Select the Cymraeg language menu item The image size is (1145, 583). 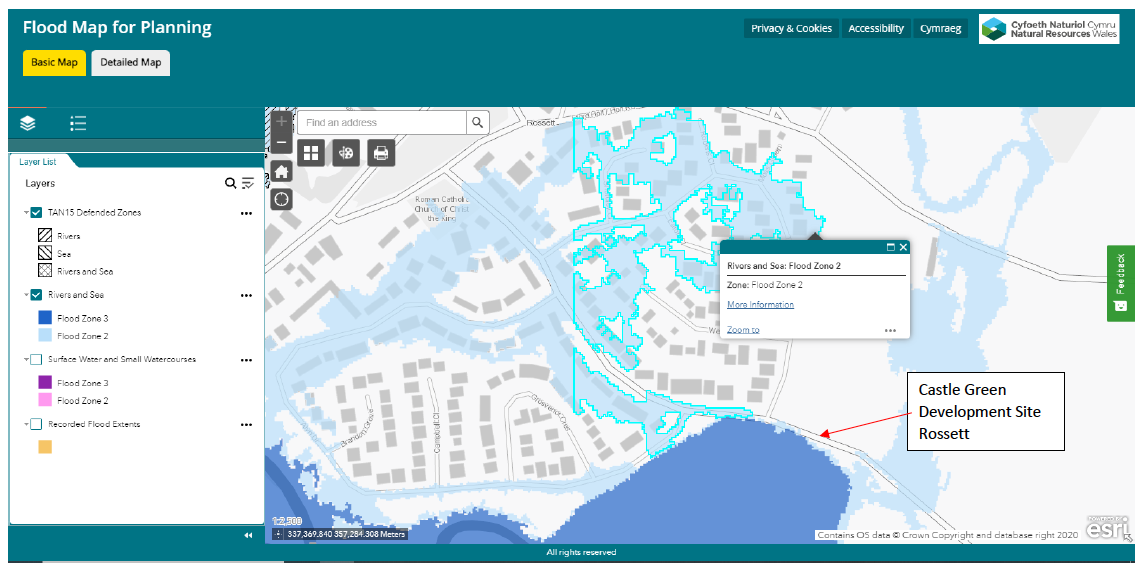click(x=939, y=28)
